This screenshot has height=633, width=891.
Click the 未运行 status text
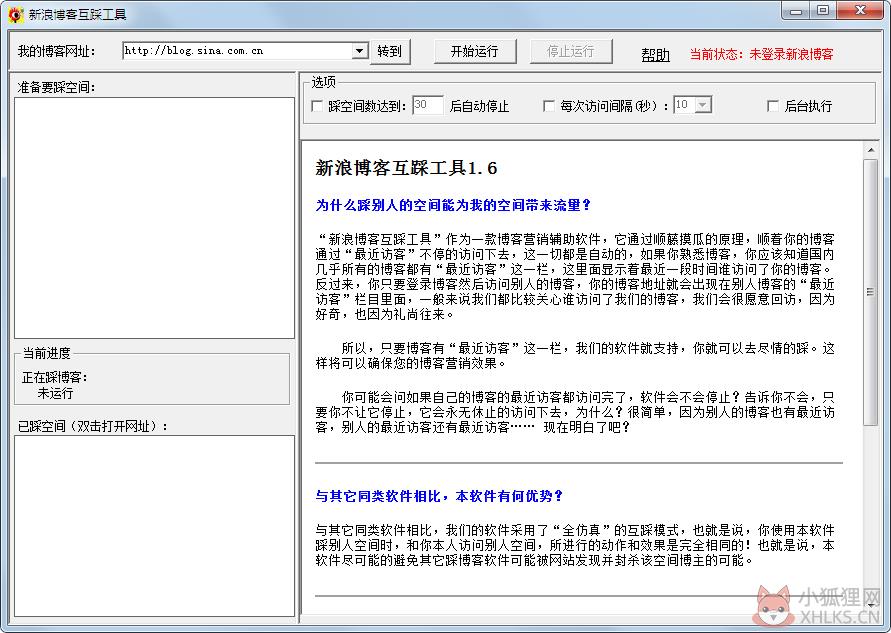(x=55, y=393)
